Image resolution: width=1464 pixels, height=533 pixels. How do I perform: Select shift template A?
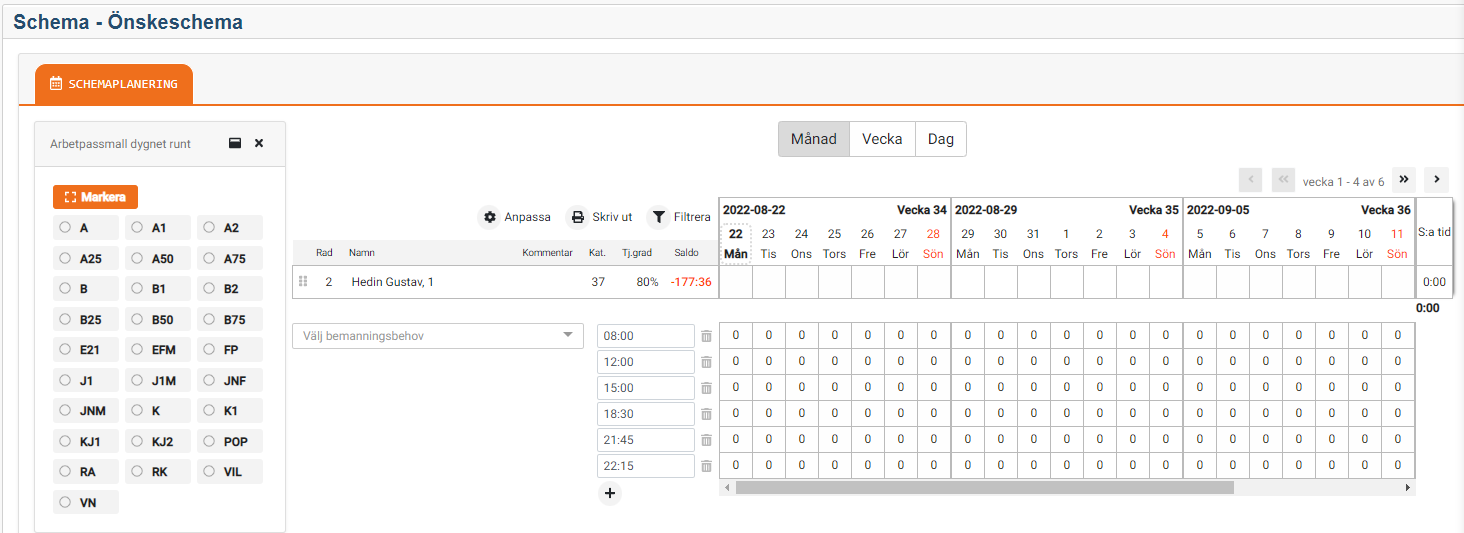pyautogui.click(x=86, y=227)
